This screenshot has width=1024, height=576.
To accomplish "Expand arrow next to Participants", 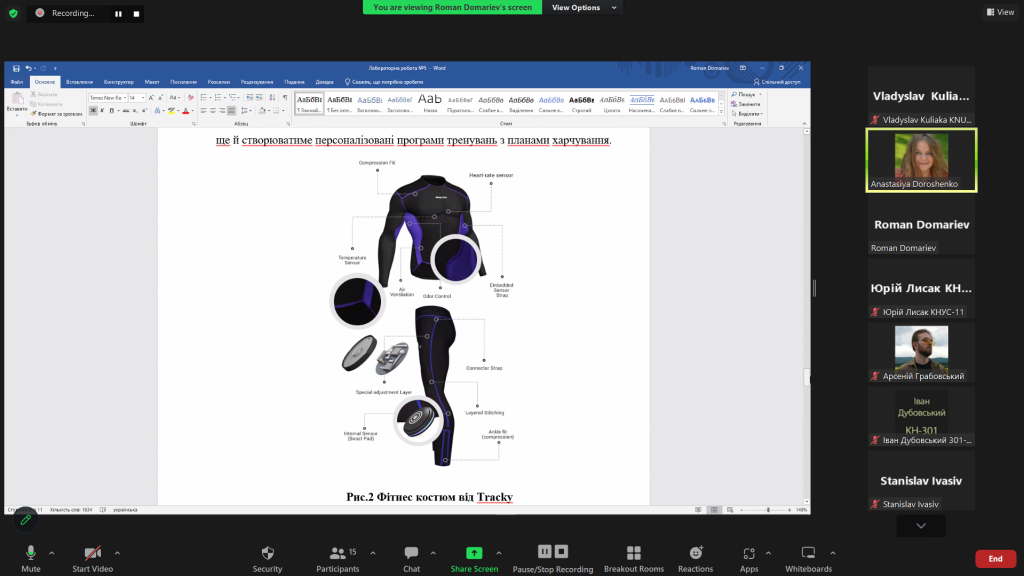I will pyautogui.click(x=373, y=553).
